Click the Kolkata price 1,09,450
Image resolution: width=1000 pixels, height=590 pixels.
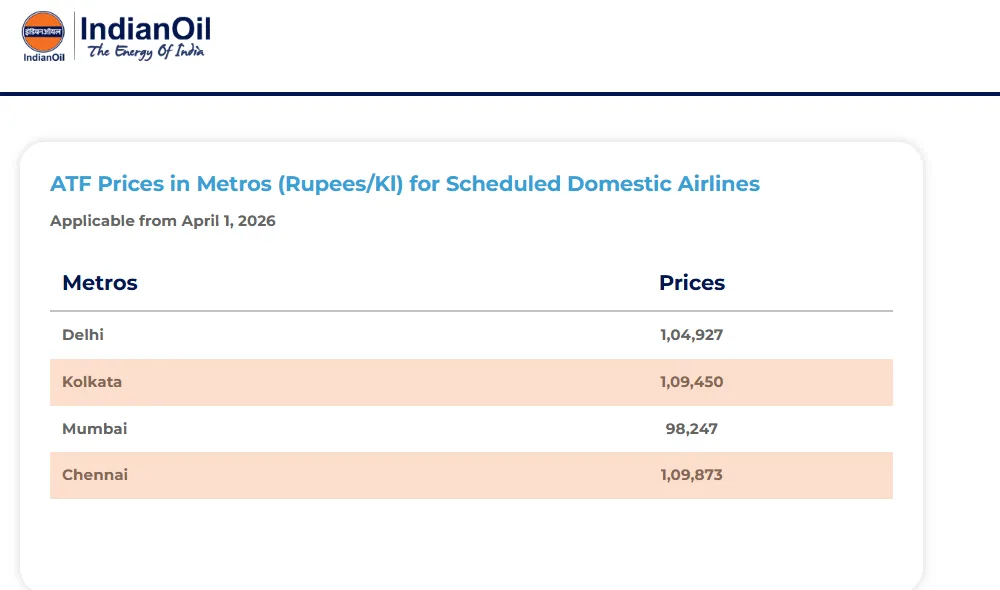click(x=691, y=382)
